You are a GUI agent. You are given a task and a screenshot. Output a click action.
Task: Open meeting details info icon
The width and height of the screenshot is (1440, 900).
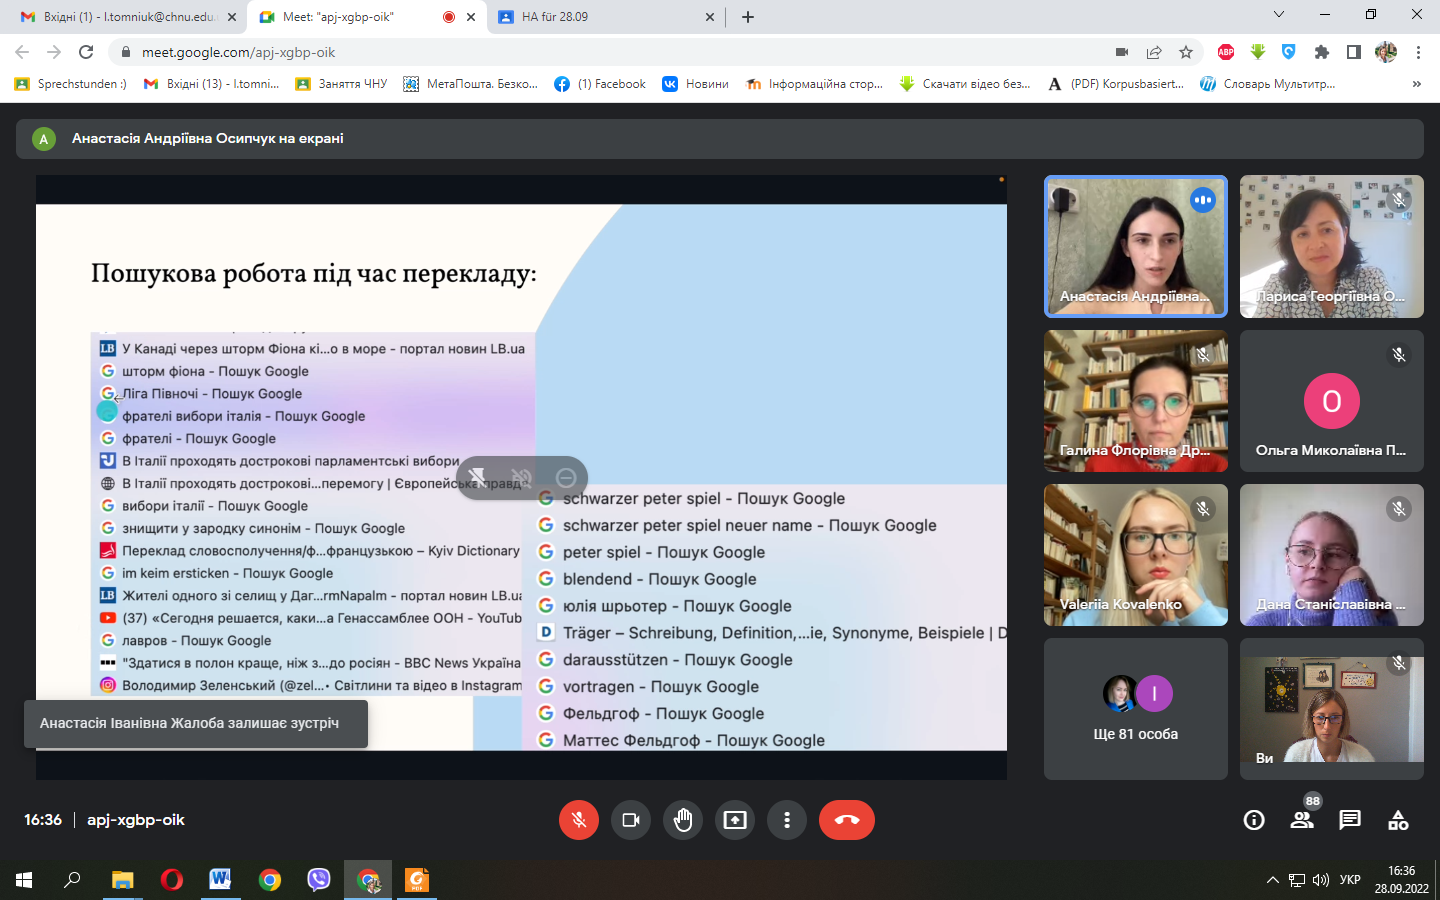click(x=1254, y=820)
